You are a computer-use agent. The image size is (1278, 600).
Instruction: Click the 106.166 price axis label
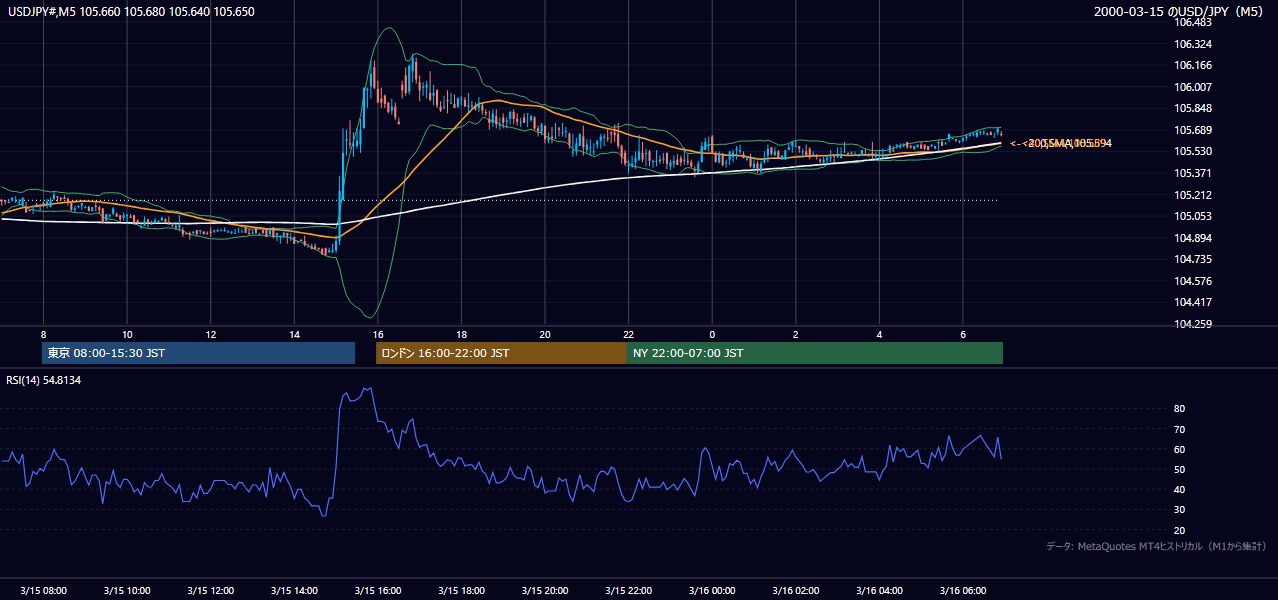(1195, 65)
